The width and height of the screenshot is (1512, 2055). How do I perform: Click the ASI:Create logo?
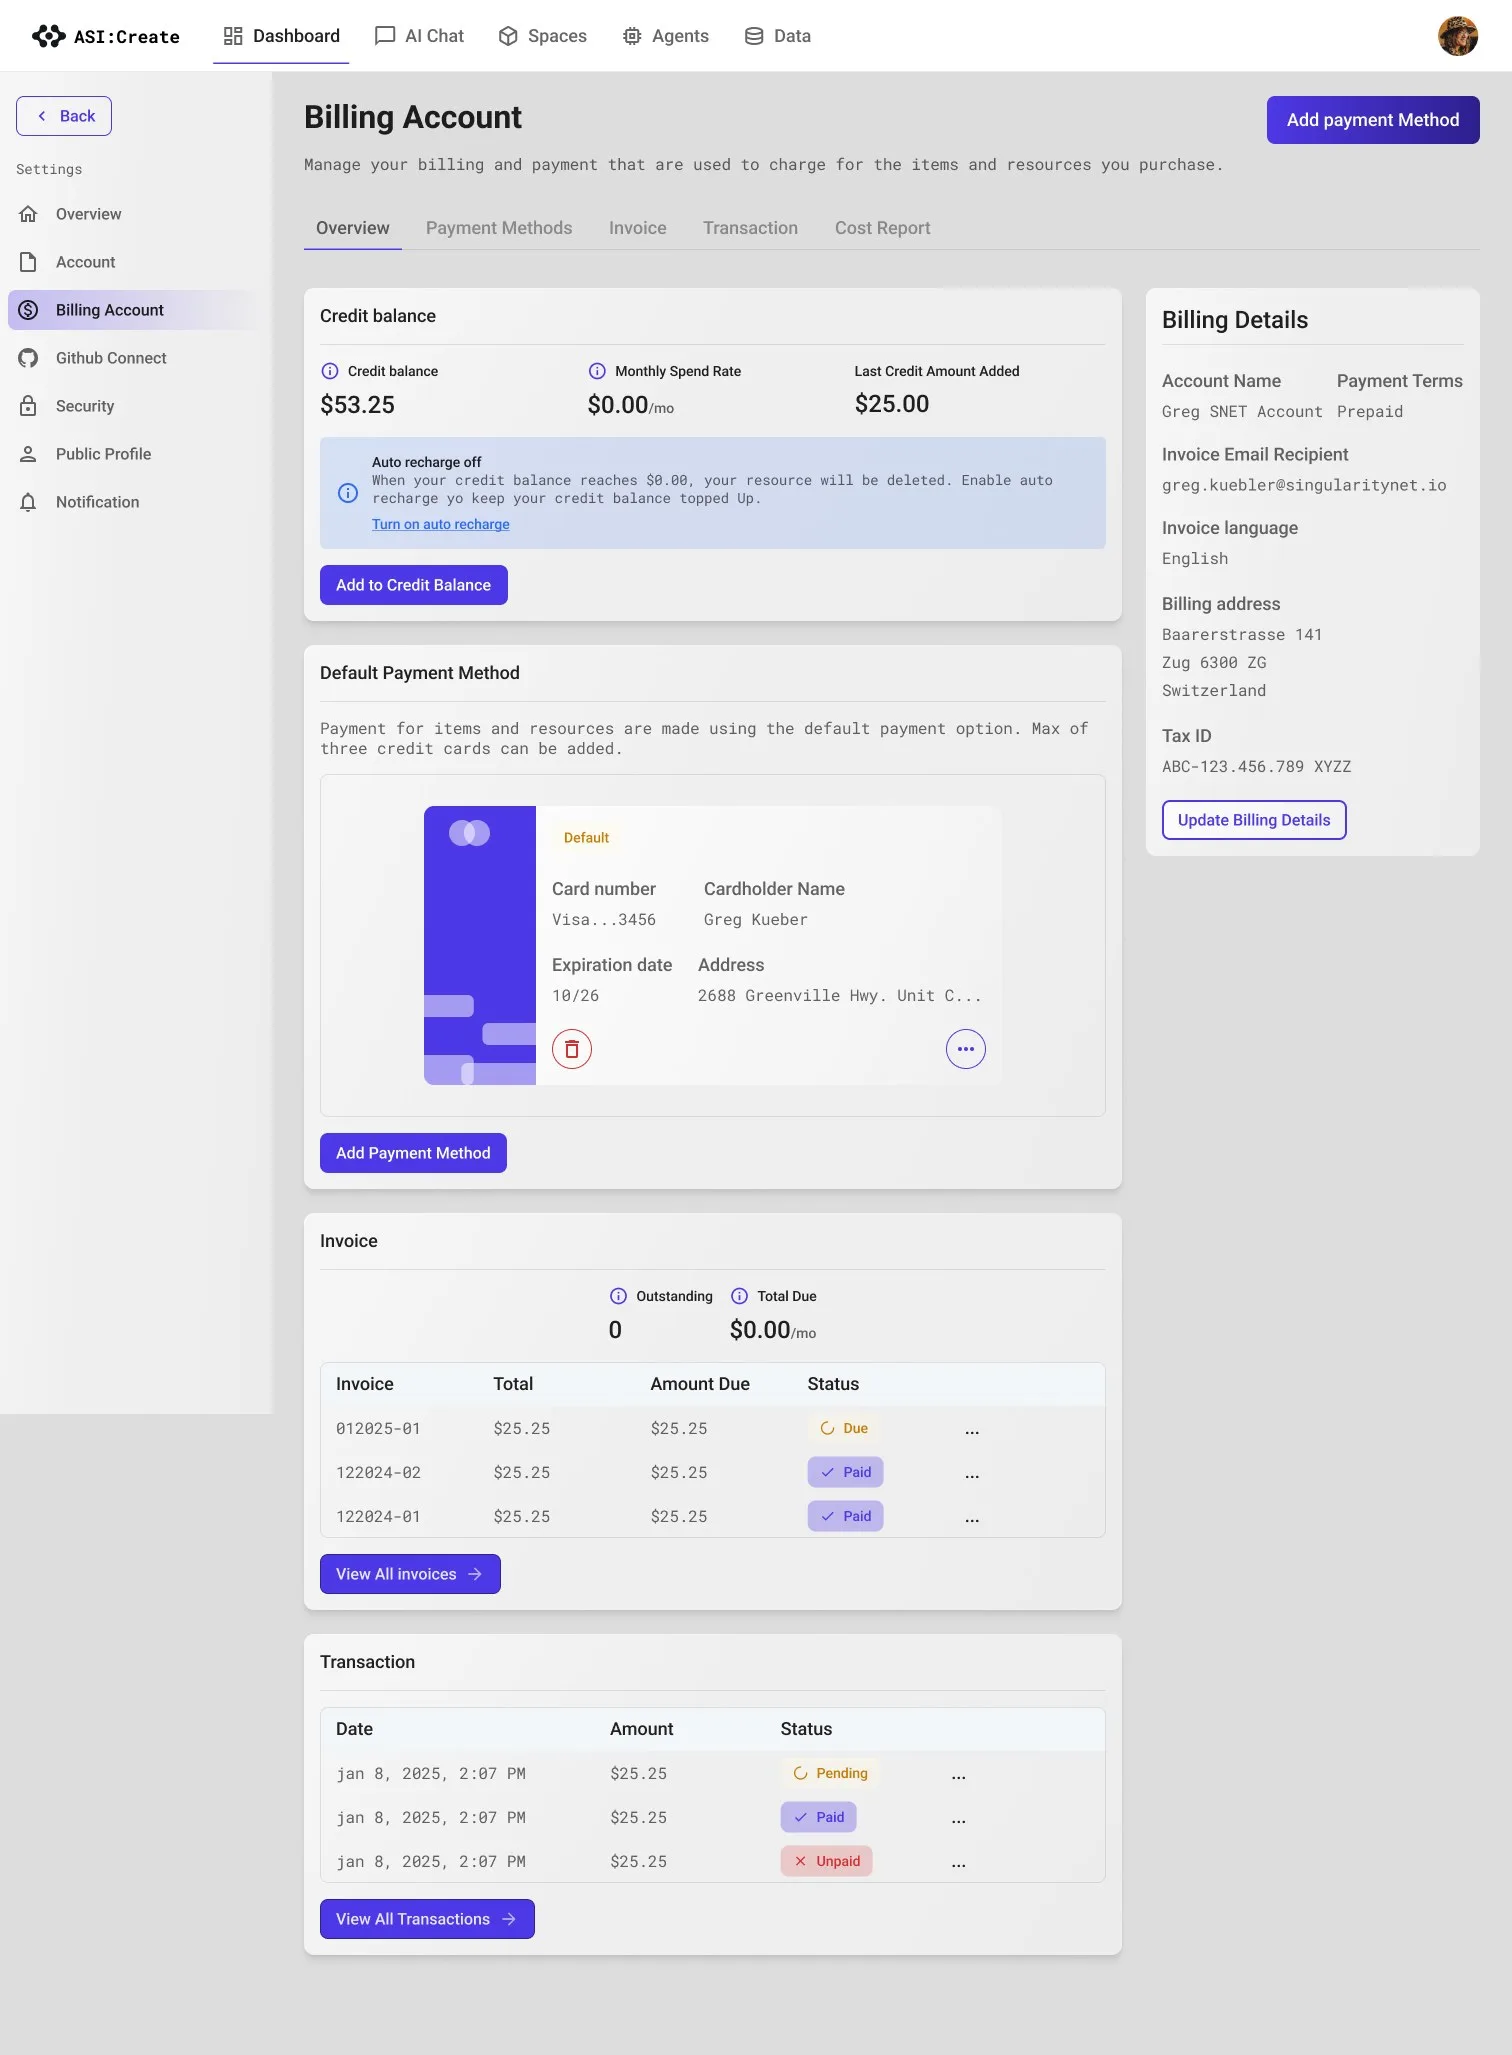click(x=106, y=36)
